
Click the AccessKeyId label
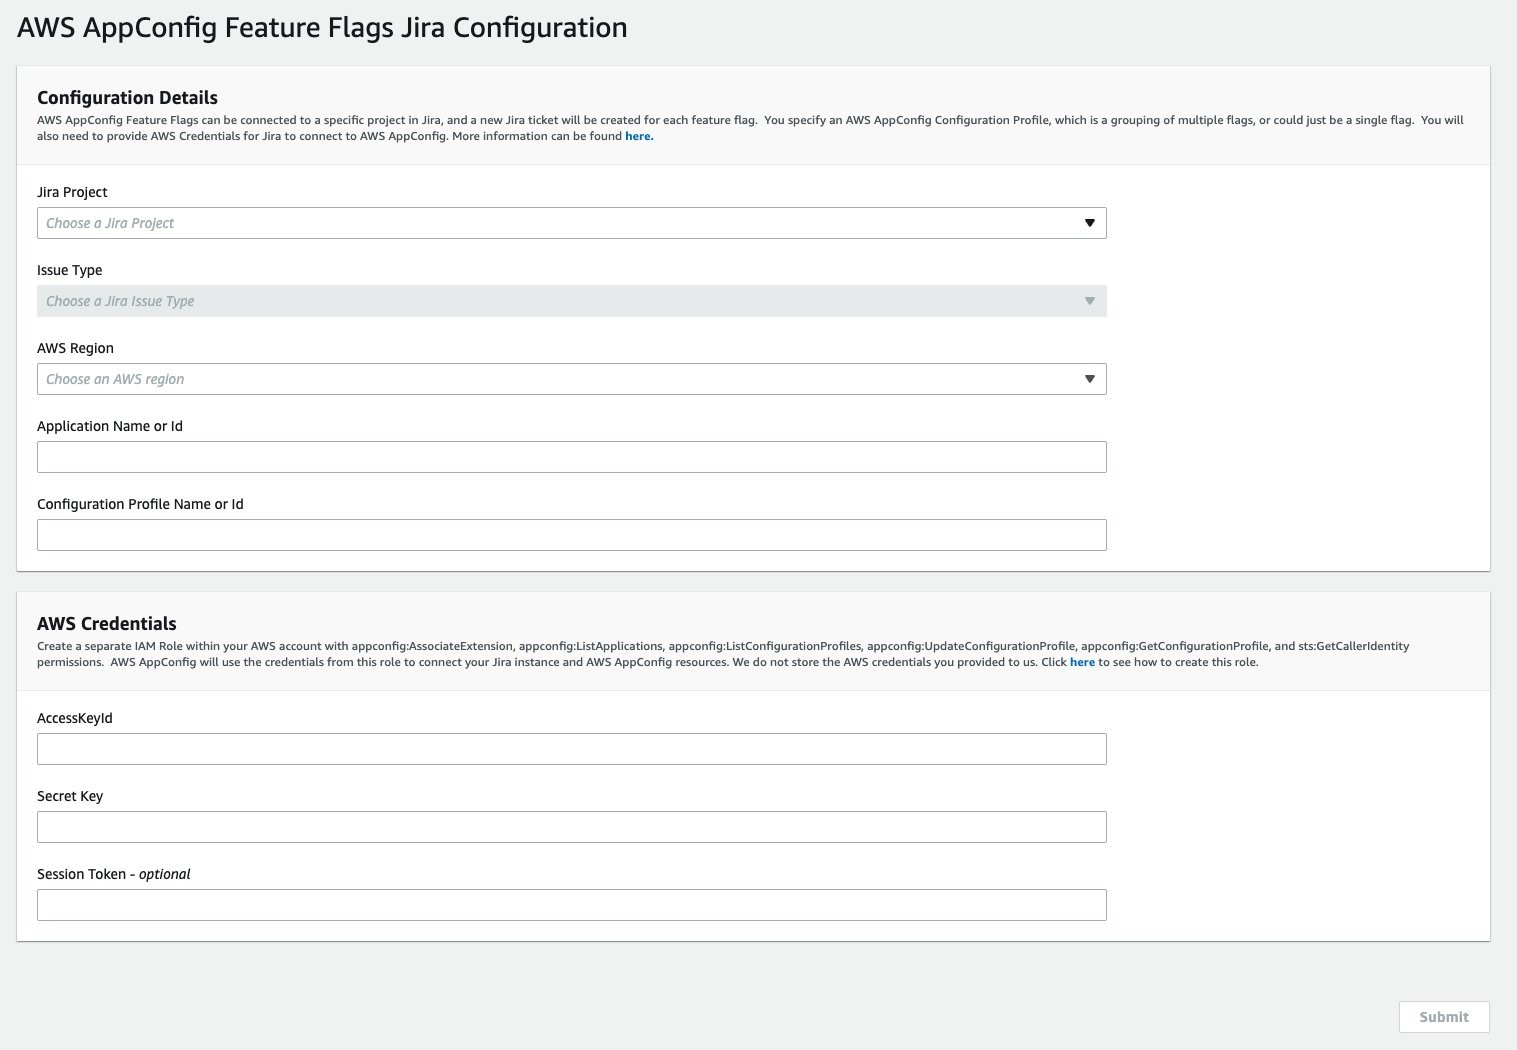coord(75,718)
